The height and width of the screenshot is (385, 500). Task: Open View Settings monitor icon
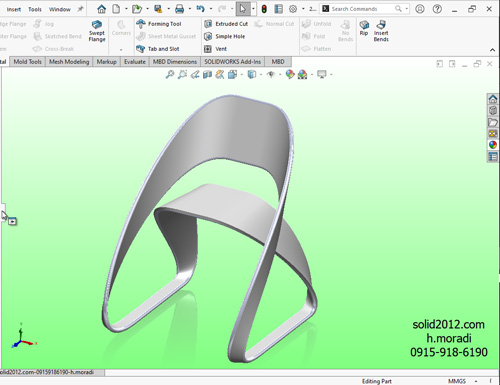(322, 74)
